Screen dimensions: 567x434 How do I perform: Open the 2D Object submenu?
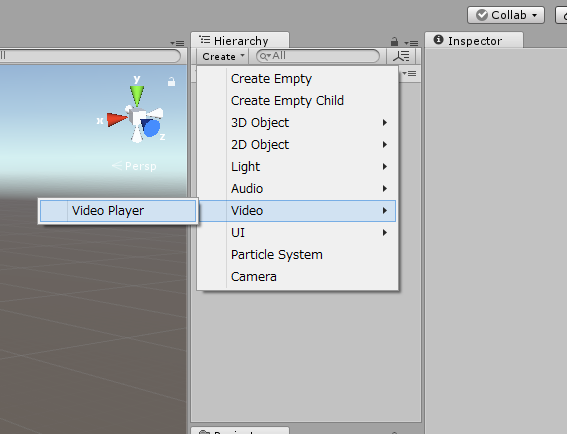click(298, 145)
